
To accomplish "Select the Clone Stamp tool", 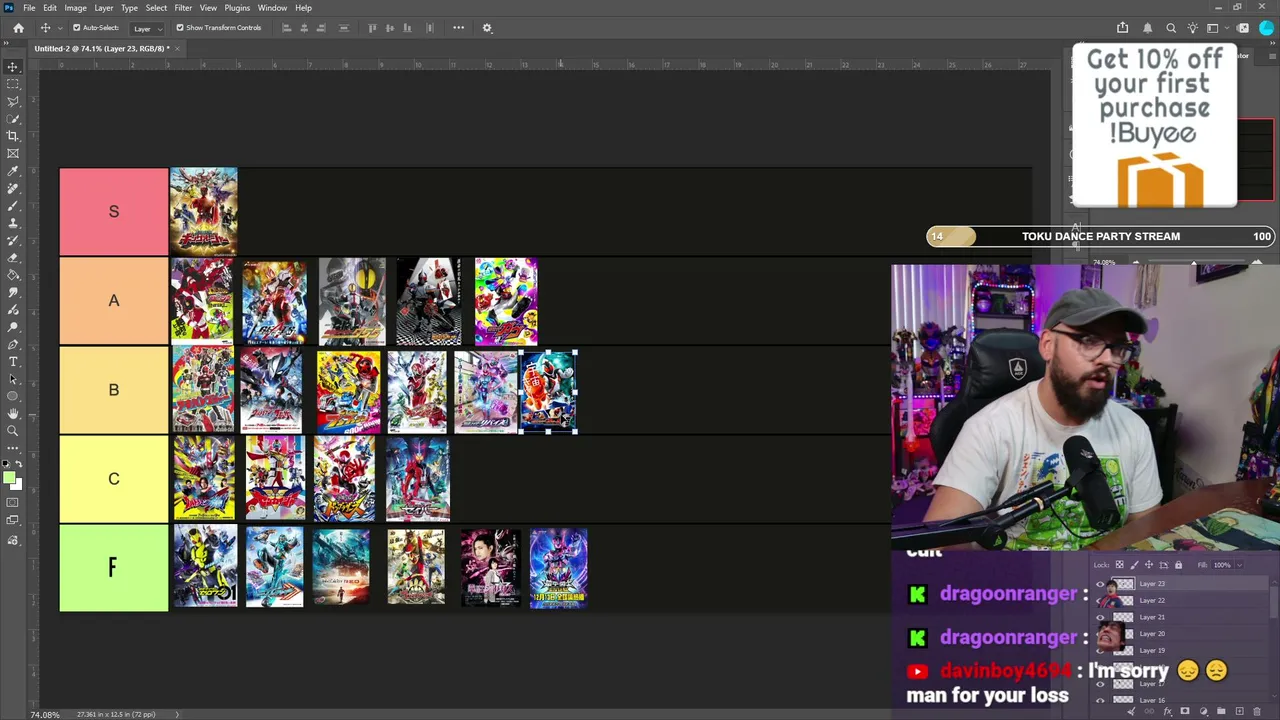I will (13, 223).
